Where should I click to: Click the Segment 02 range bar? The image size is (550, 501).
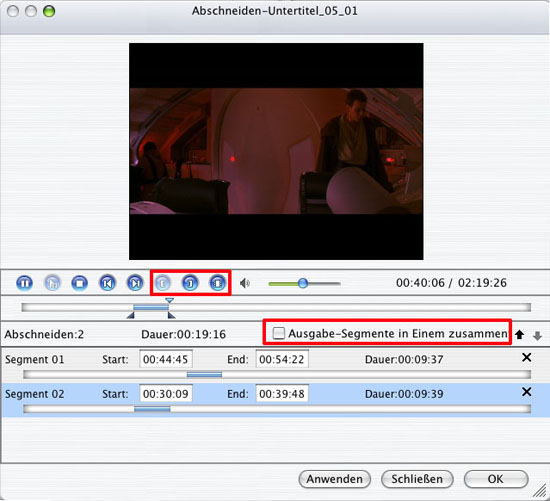coord(152,409)
